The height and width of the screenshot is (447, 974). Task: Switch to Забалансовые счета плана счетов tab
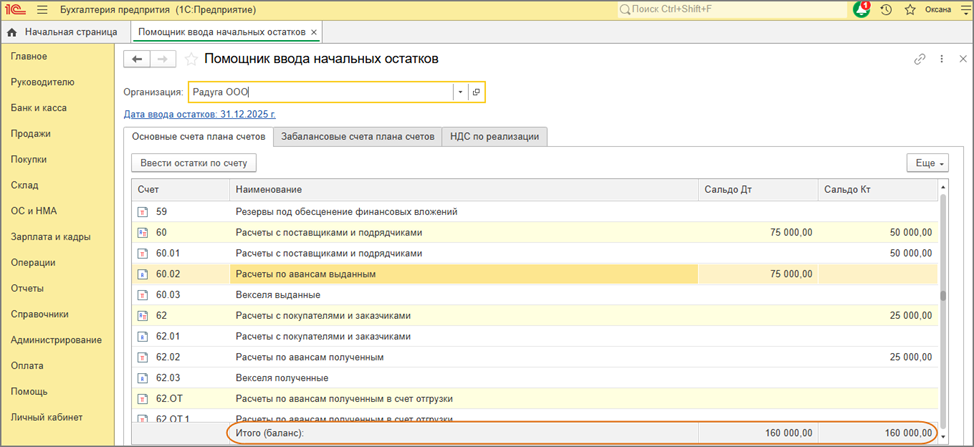[x=358, y=137]
